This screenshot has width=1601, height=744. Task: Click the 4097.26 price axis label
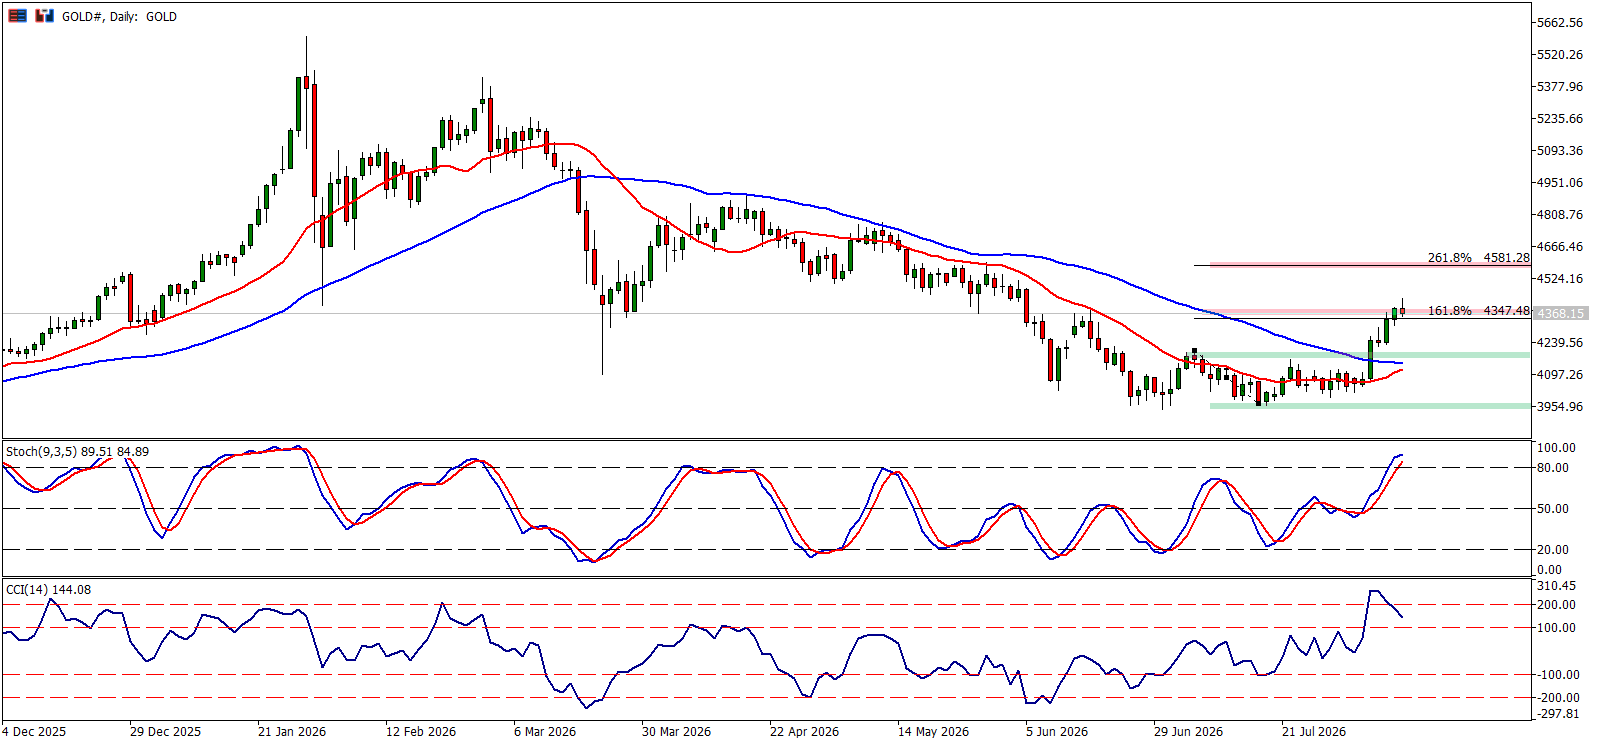tap(1560, 375)
